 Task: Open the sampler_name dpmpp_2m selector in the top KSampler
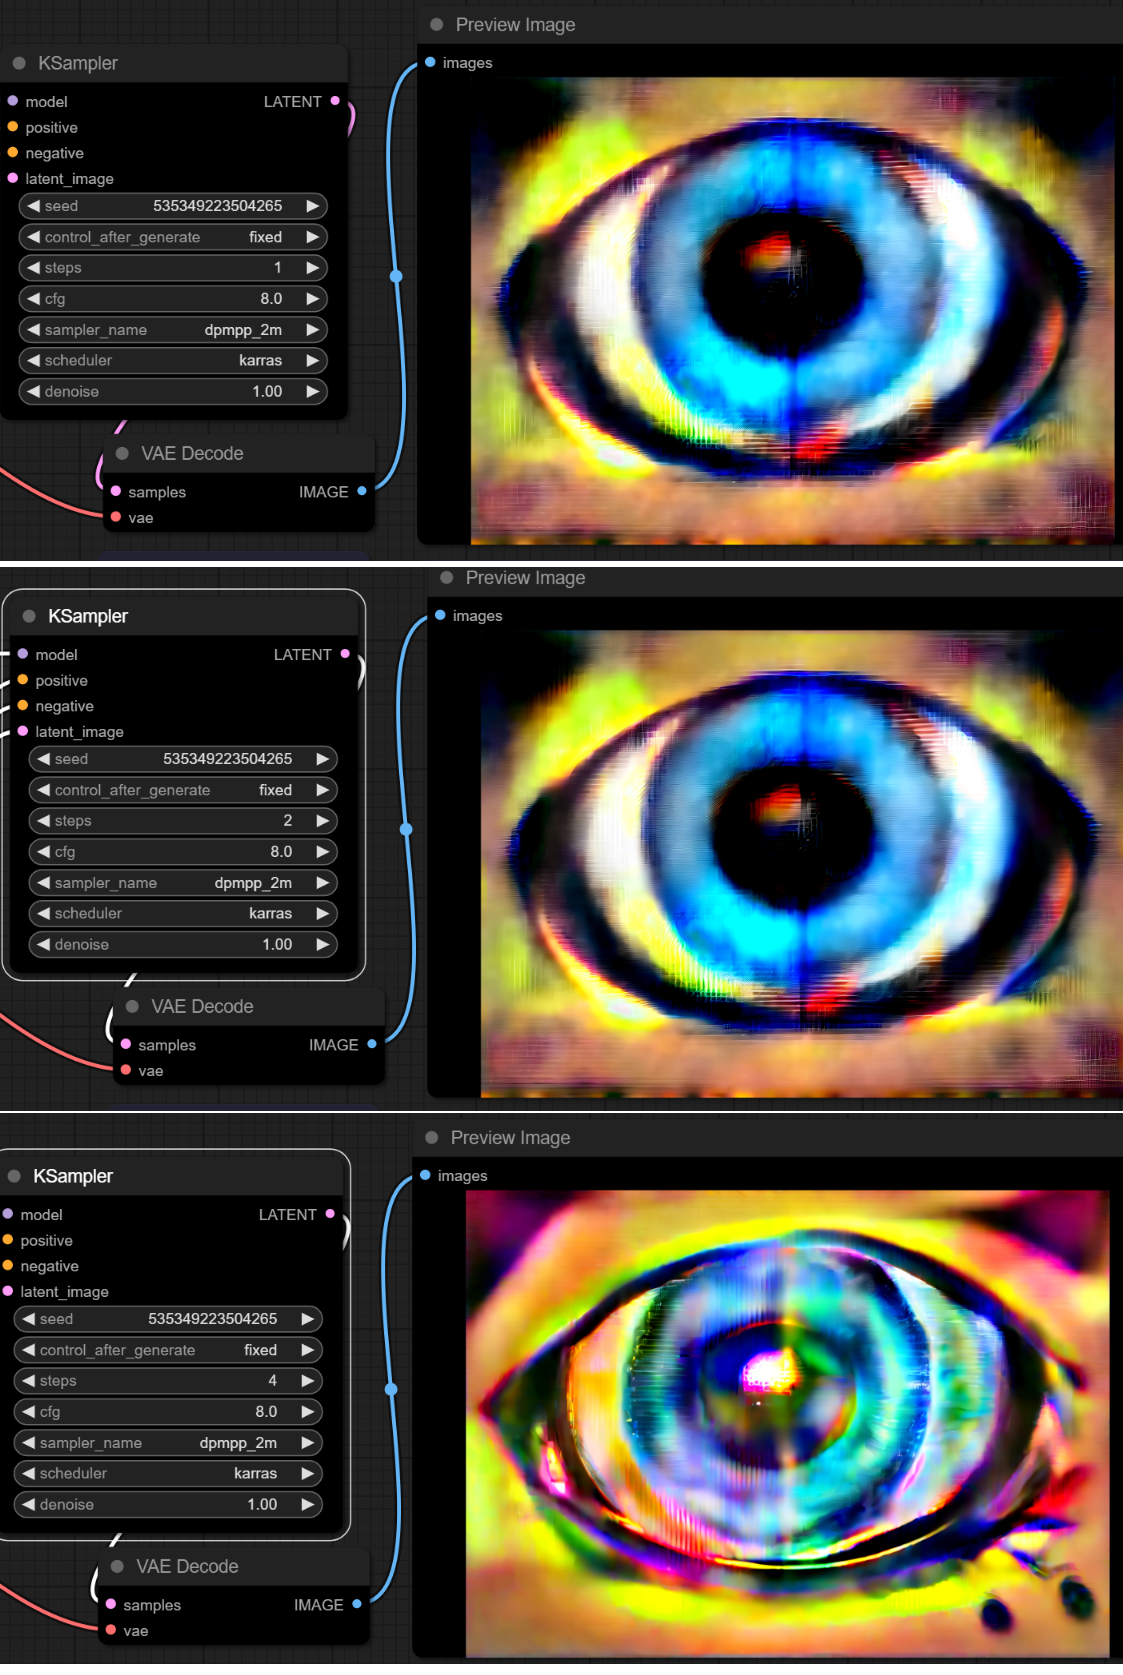[173, 330]
